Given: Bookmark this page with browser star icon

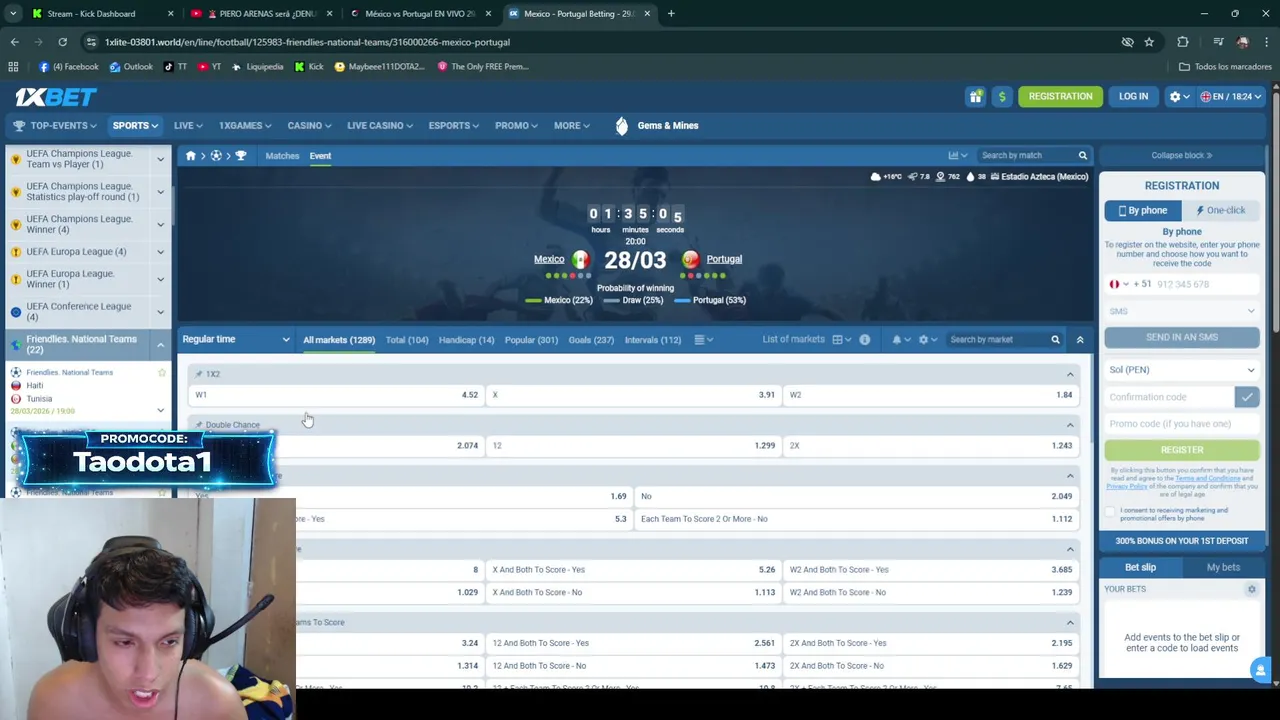Looking at the screenshot, I should click(x=1149, y=42).
